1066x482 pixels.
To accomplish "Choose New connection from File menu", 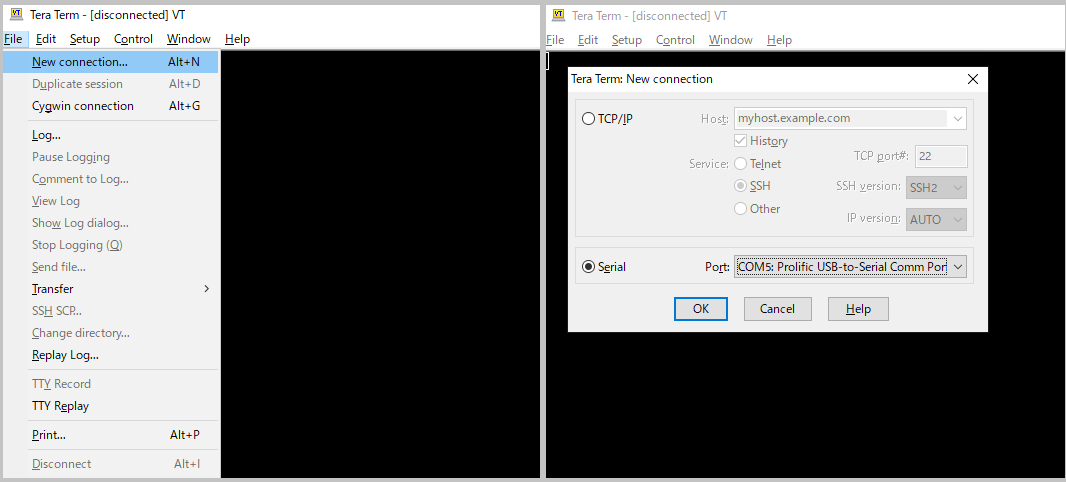I will 80,62.
